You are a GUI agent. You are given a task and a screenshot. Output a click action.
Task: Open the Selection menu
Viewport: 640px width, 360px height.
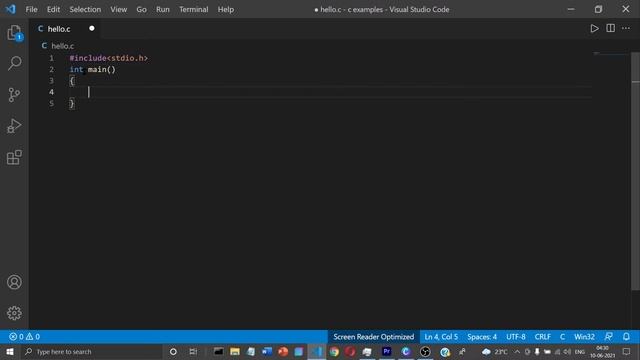85,9
